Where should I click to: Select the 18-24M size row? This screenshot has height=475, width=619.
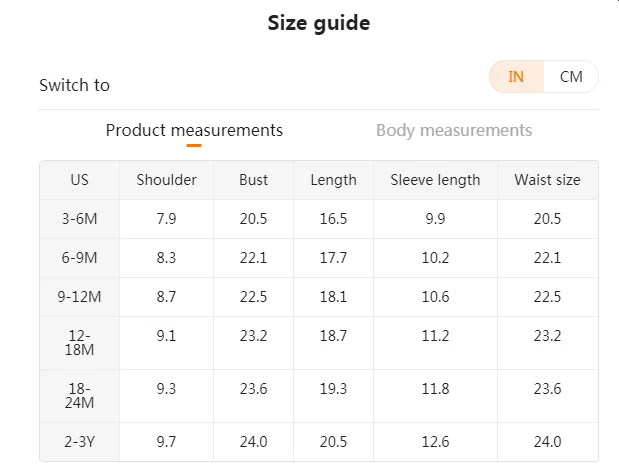pyautogui.click(x=80, y=395)
